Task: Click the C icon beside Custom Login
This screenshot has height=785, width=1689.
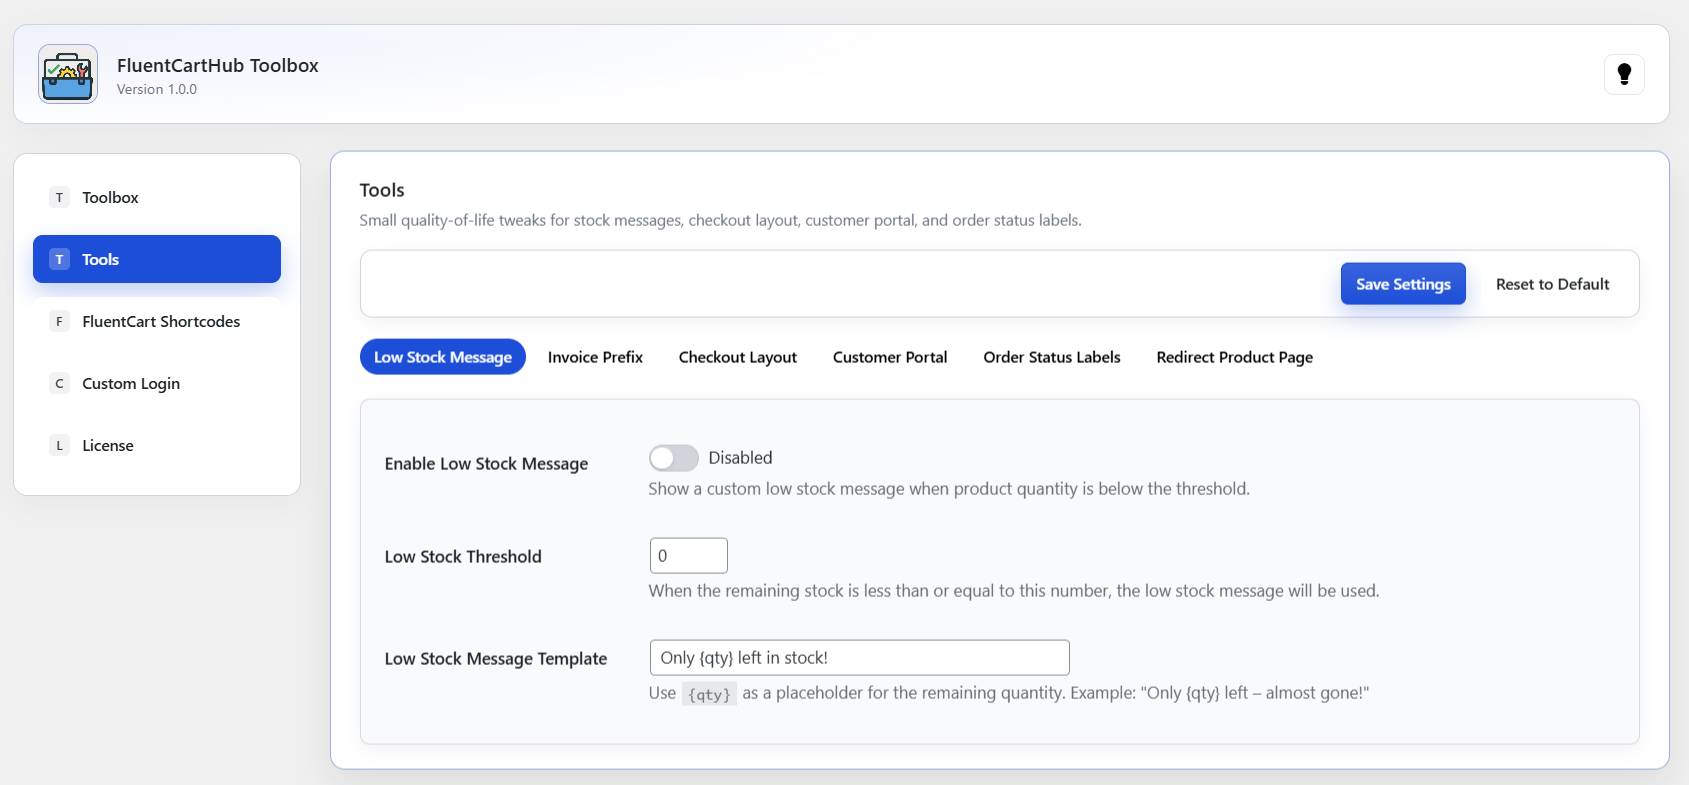Action: pyautogui.click(x=59, y=383)
